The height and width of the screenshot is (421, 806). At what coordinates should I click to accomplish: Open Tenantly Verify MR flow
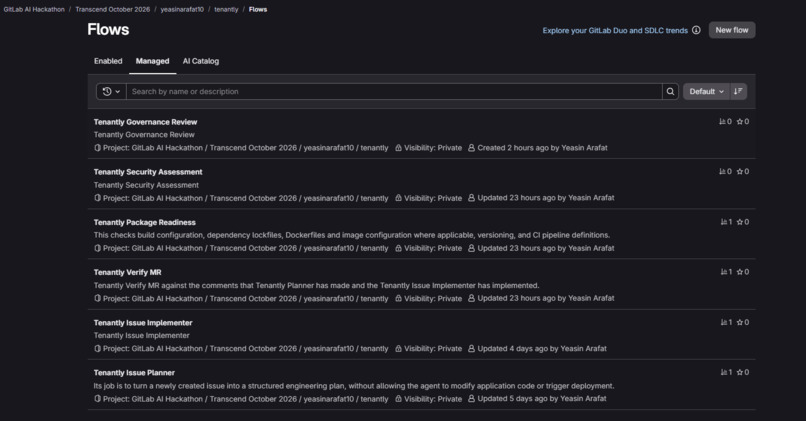click(127, 272)
